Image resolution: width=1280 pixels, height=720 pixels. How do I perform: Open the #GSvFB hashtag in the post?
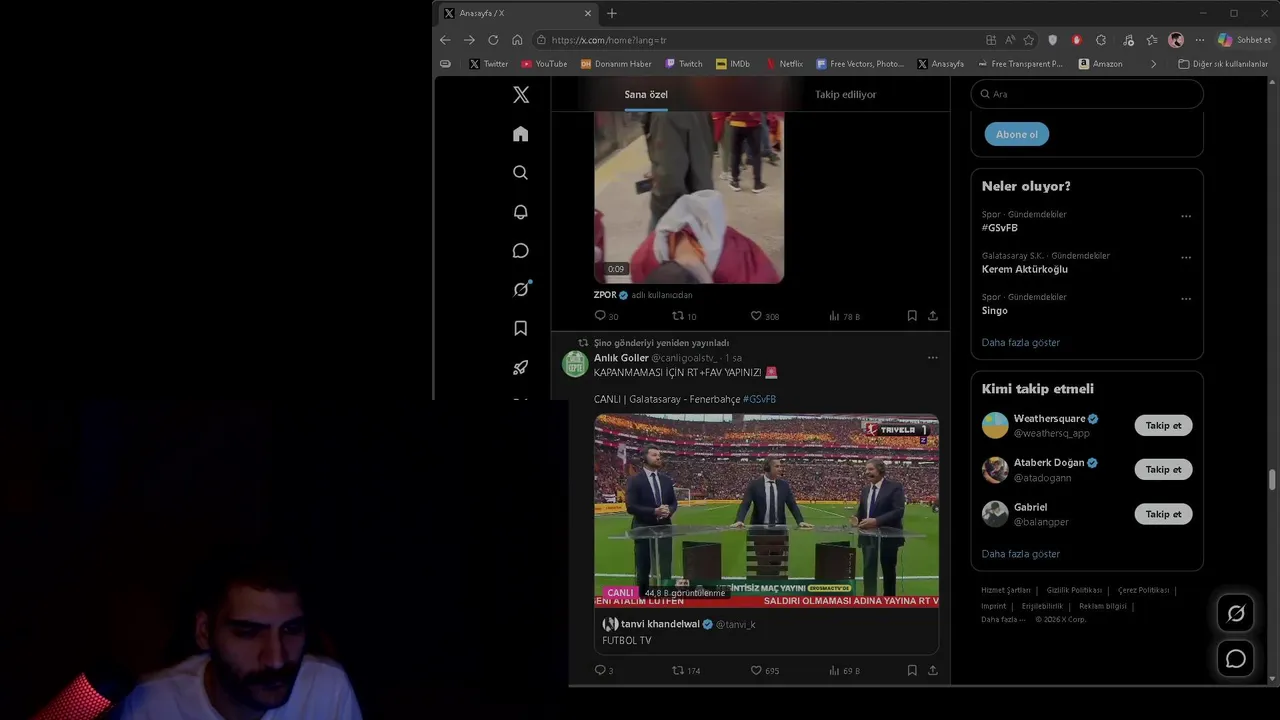[759, 399]
